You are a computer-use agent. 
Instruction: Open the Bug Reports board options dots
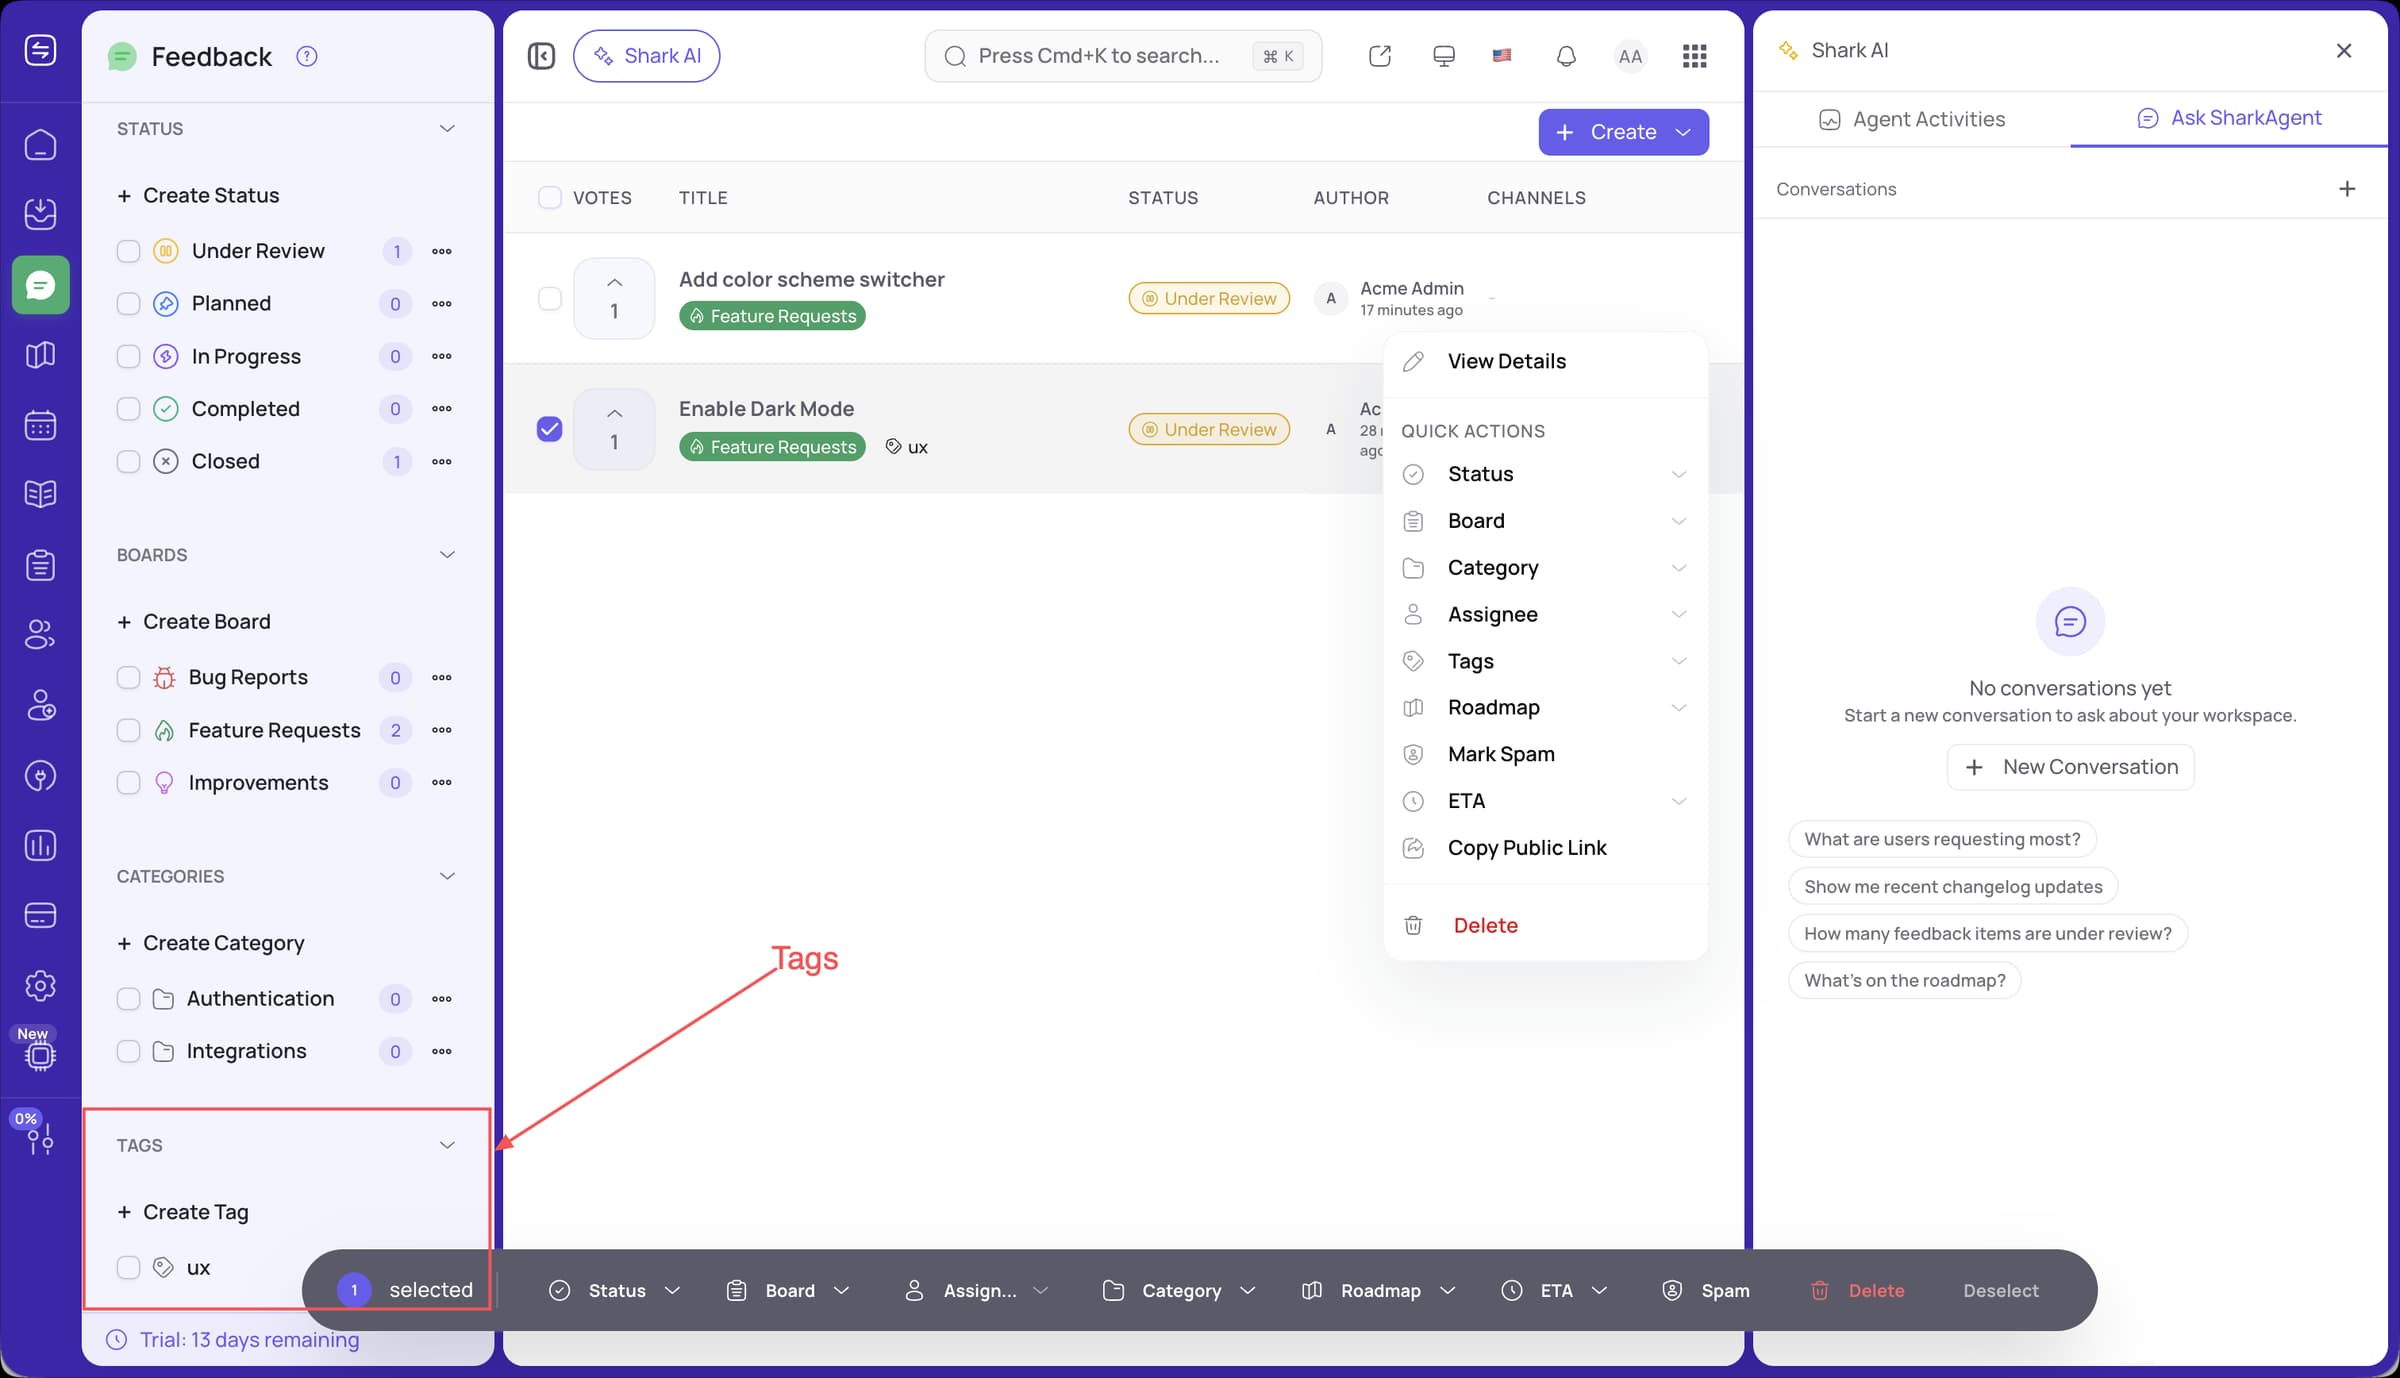point(442,678)
